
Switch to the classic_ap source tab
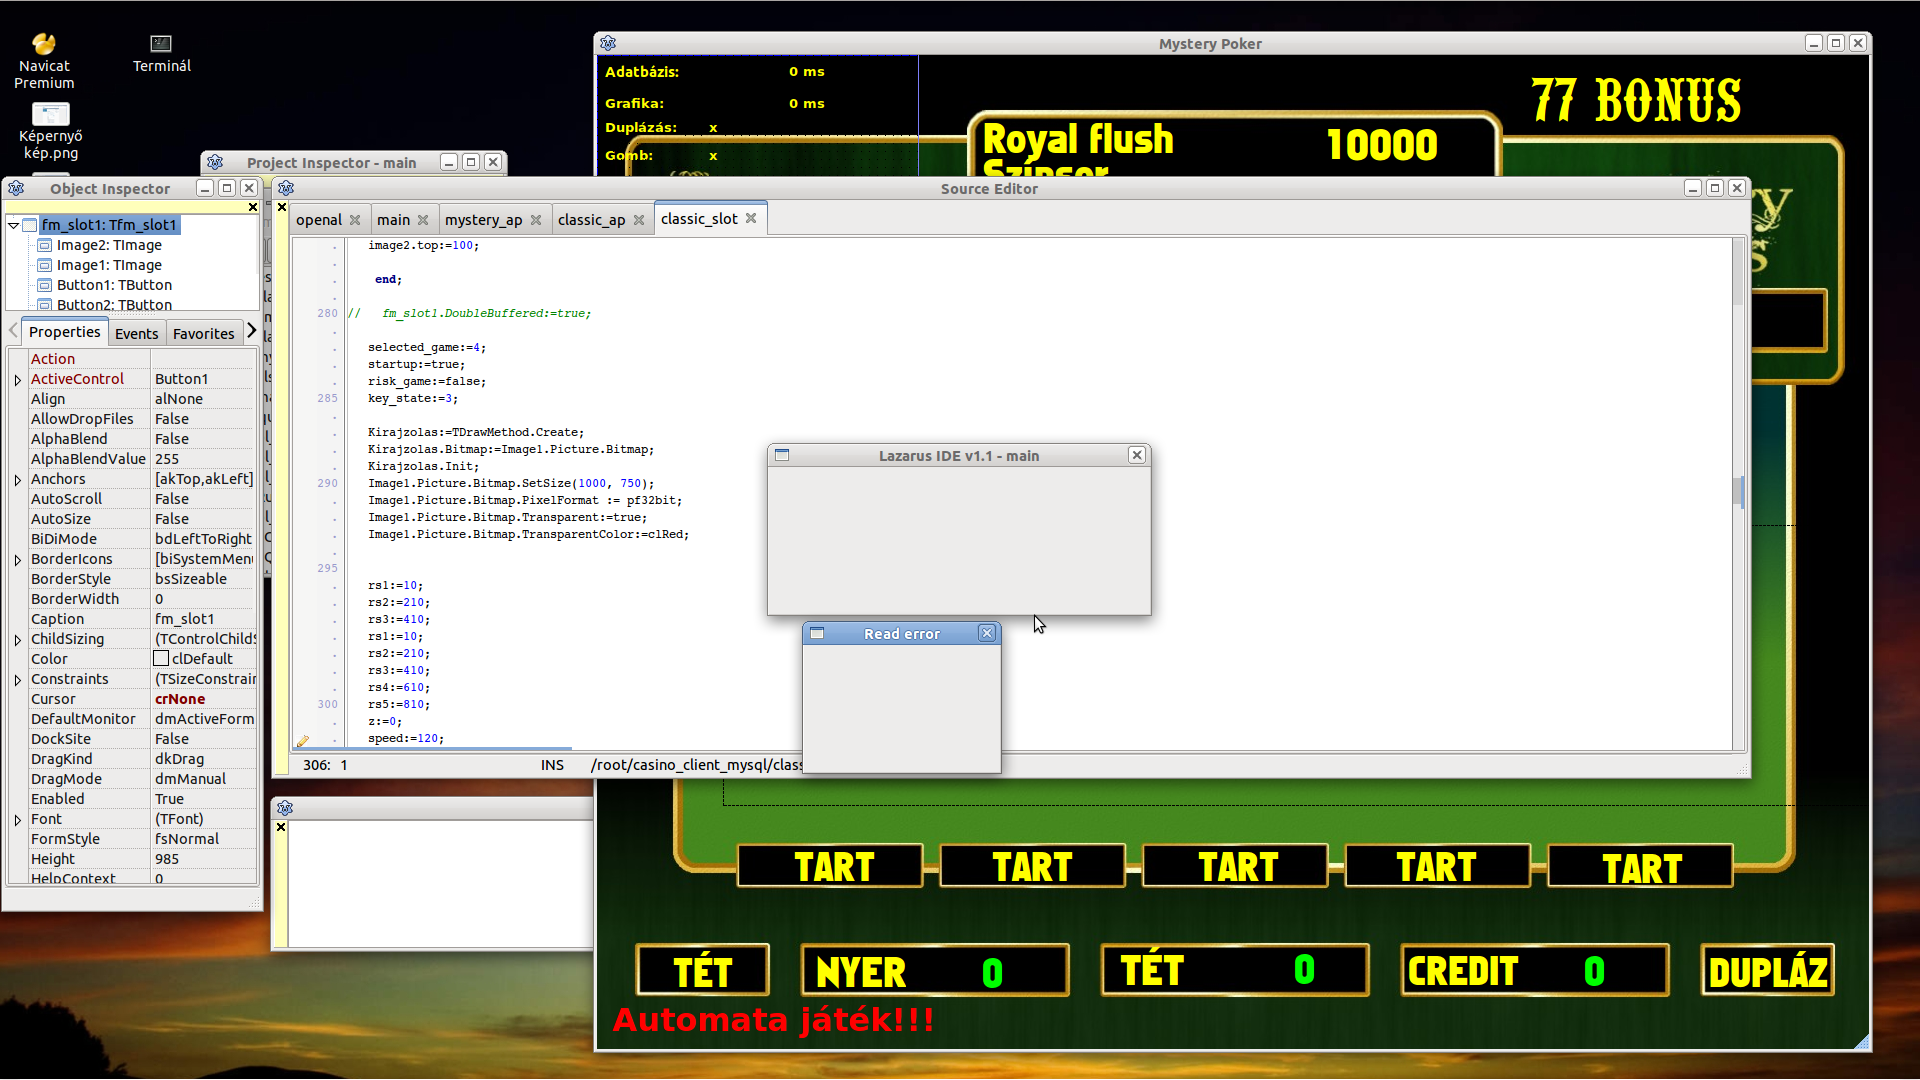pyautogui.click(x=591, y=220)
